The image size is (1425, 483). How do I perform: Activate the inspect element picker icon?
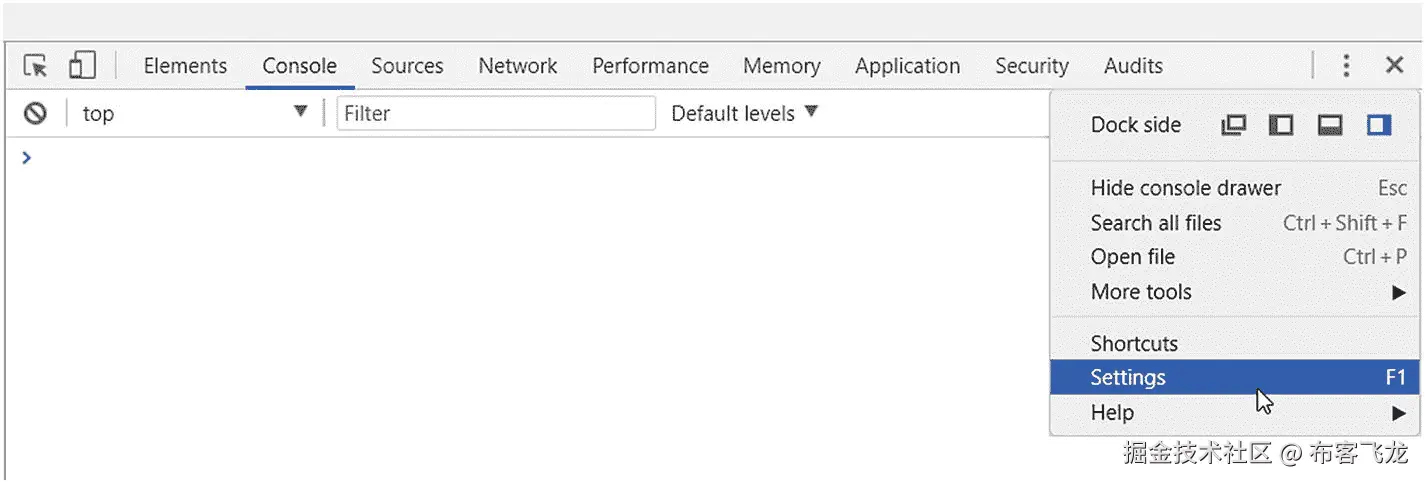coord(36,66)
